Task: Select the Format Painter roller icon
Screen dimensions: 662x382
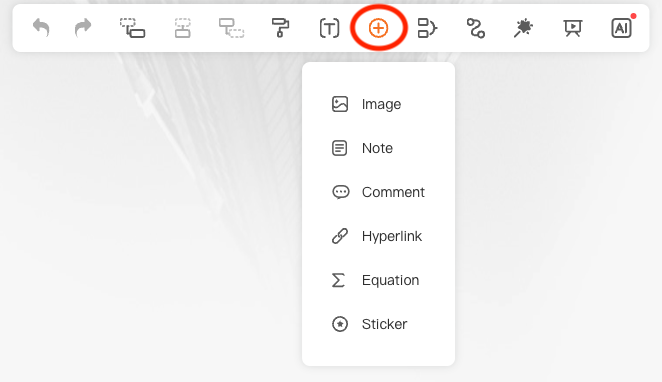Action: click(x=280, y=28)
